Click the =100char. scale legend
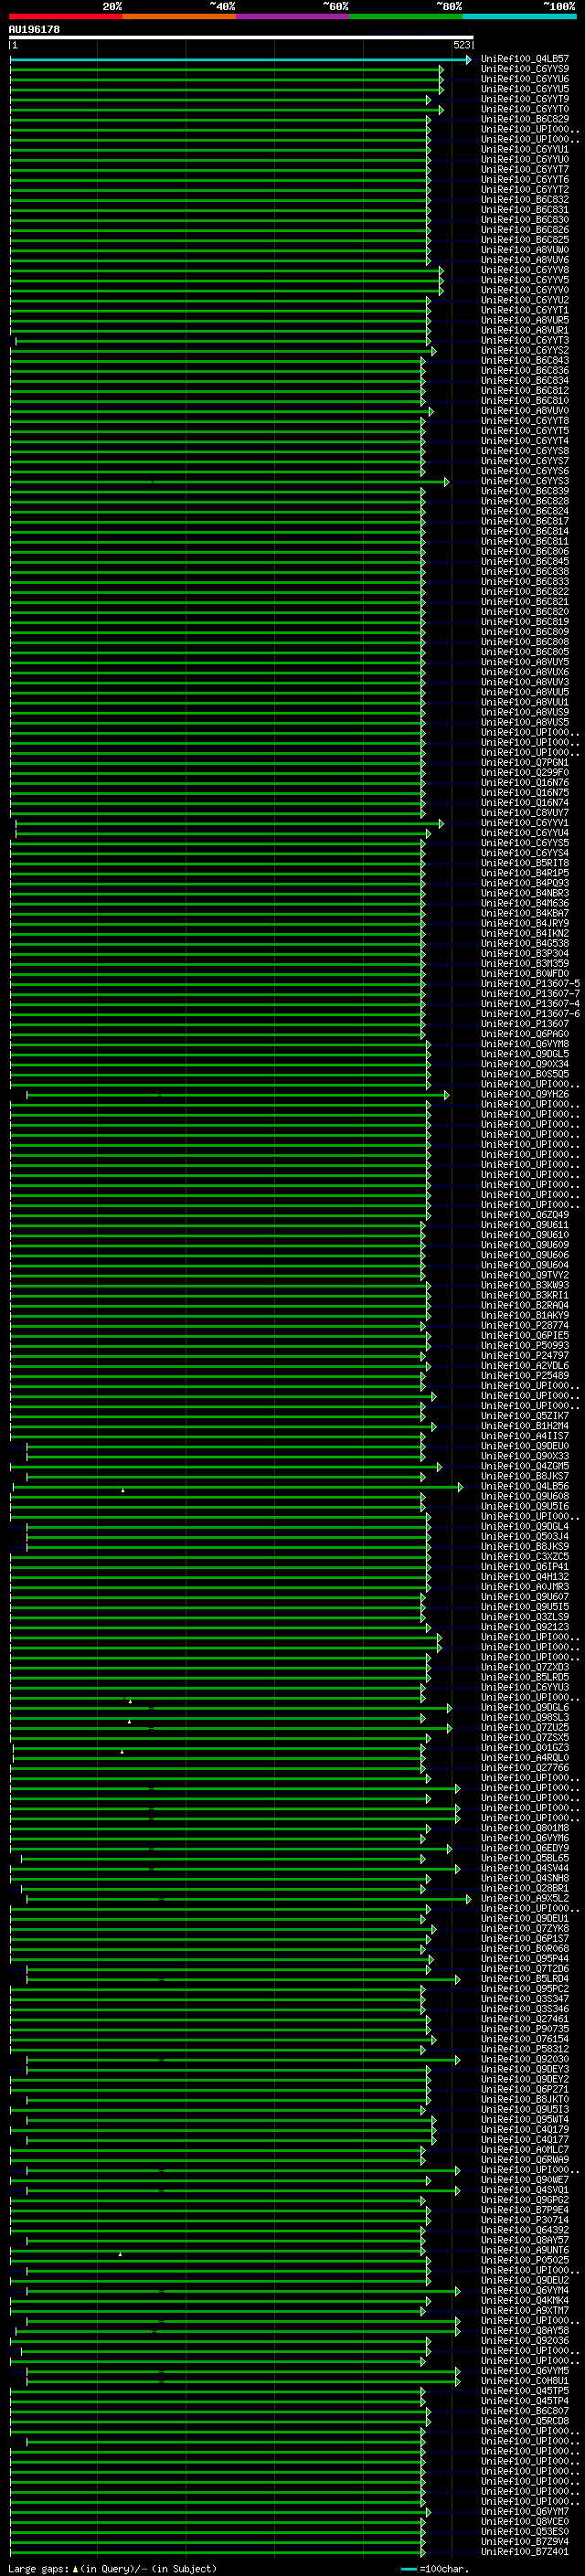Viewport: 585px width, 2576px height. coord(434,2568)
